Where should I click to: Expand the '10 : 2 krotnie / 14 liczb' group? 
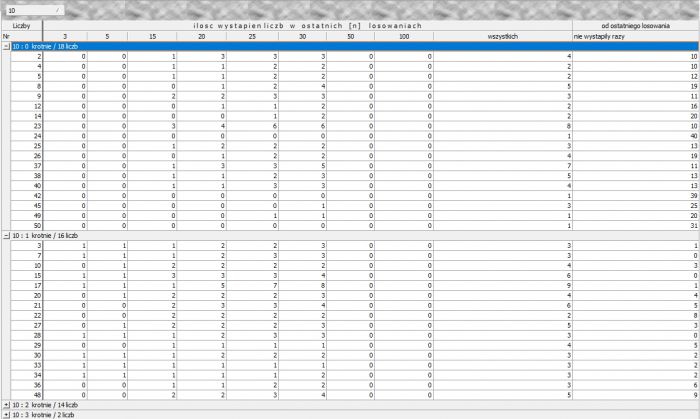pos(6,405)
